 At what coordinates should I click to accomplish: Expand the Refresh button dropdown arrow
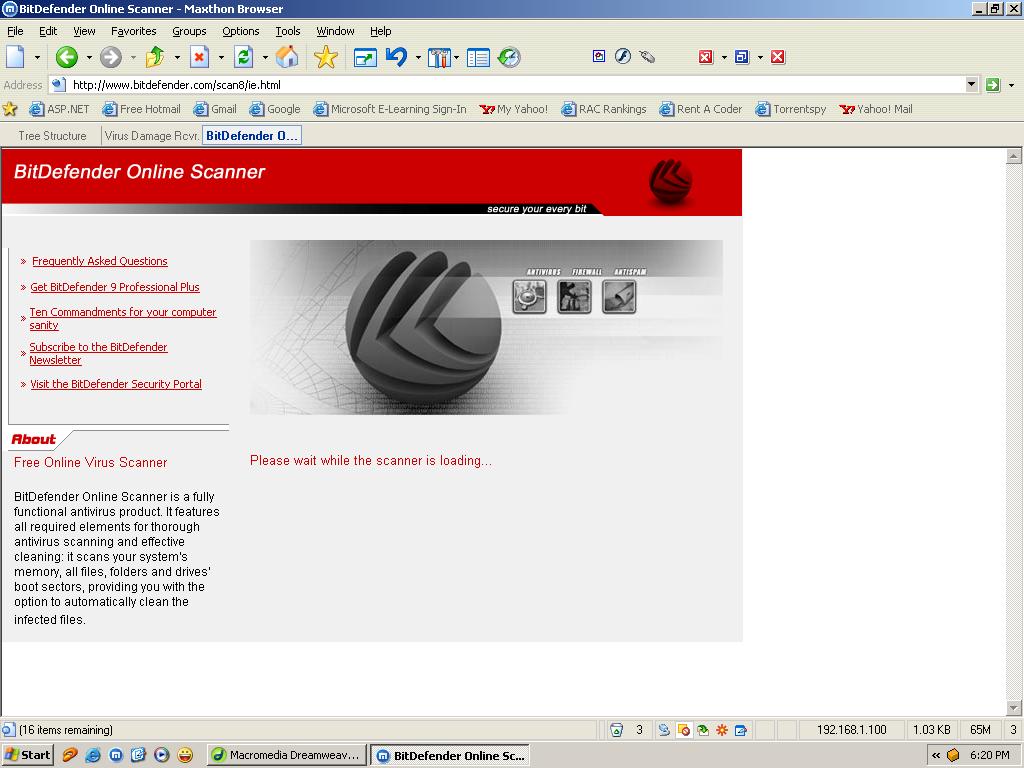(265, 57)
